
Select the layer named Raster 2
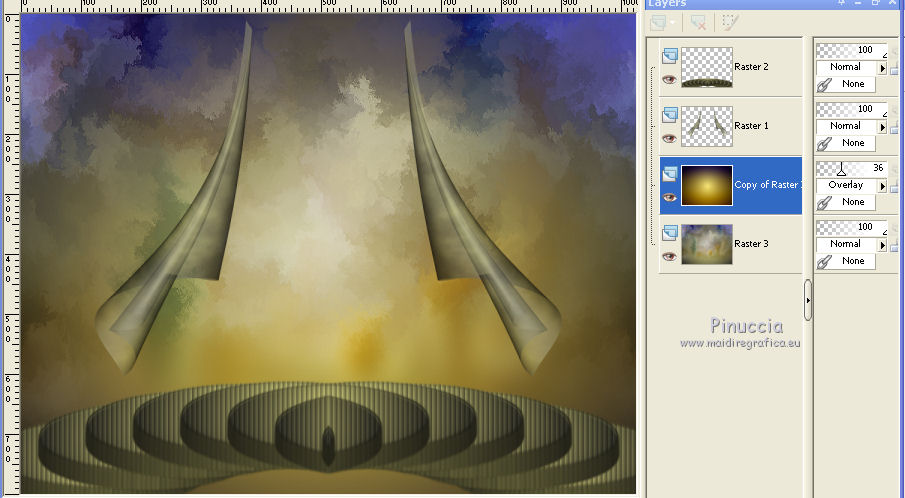click(x=751, y=67)
